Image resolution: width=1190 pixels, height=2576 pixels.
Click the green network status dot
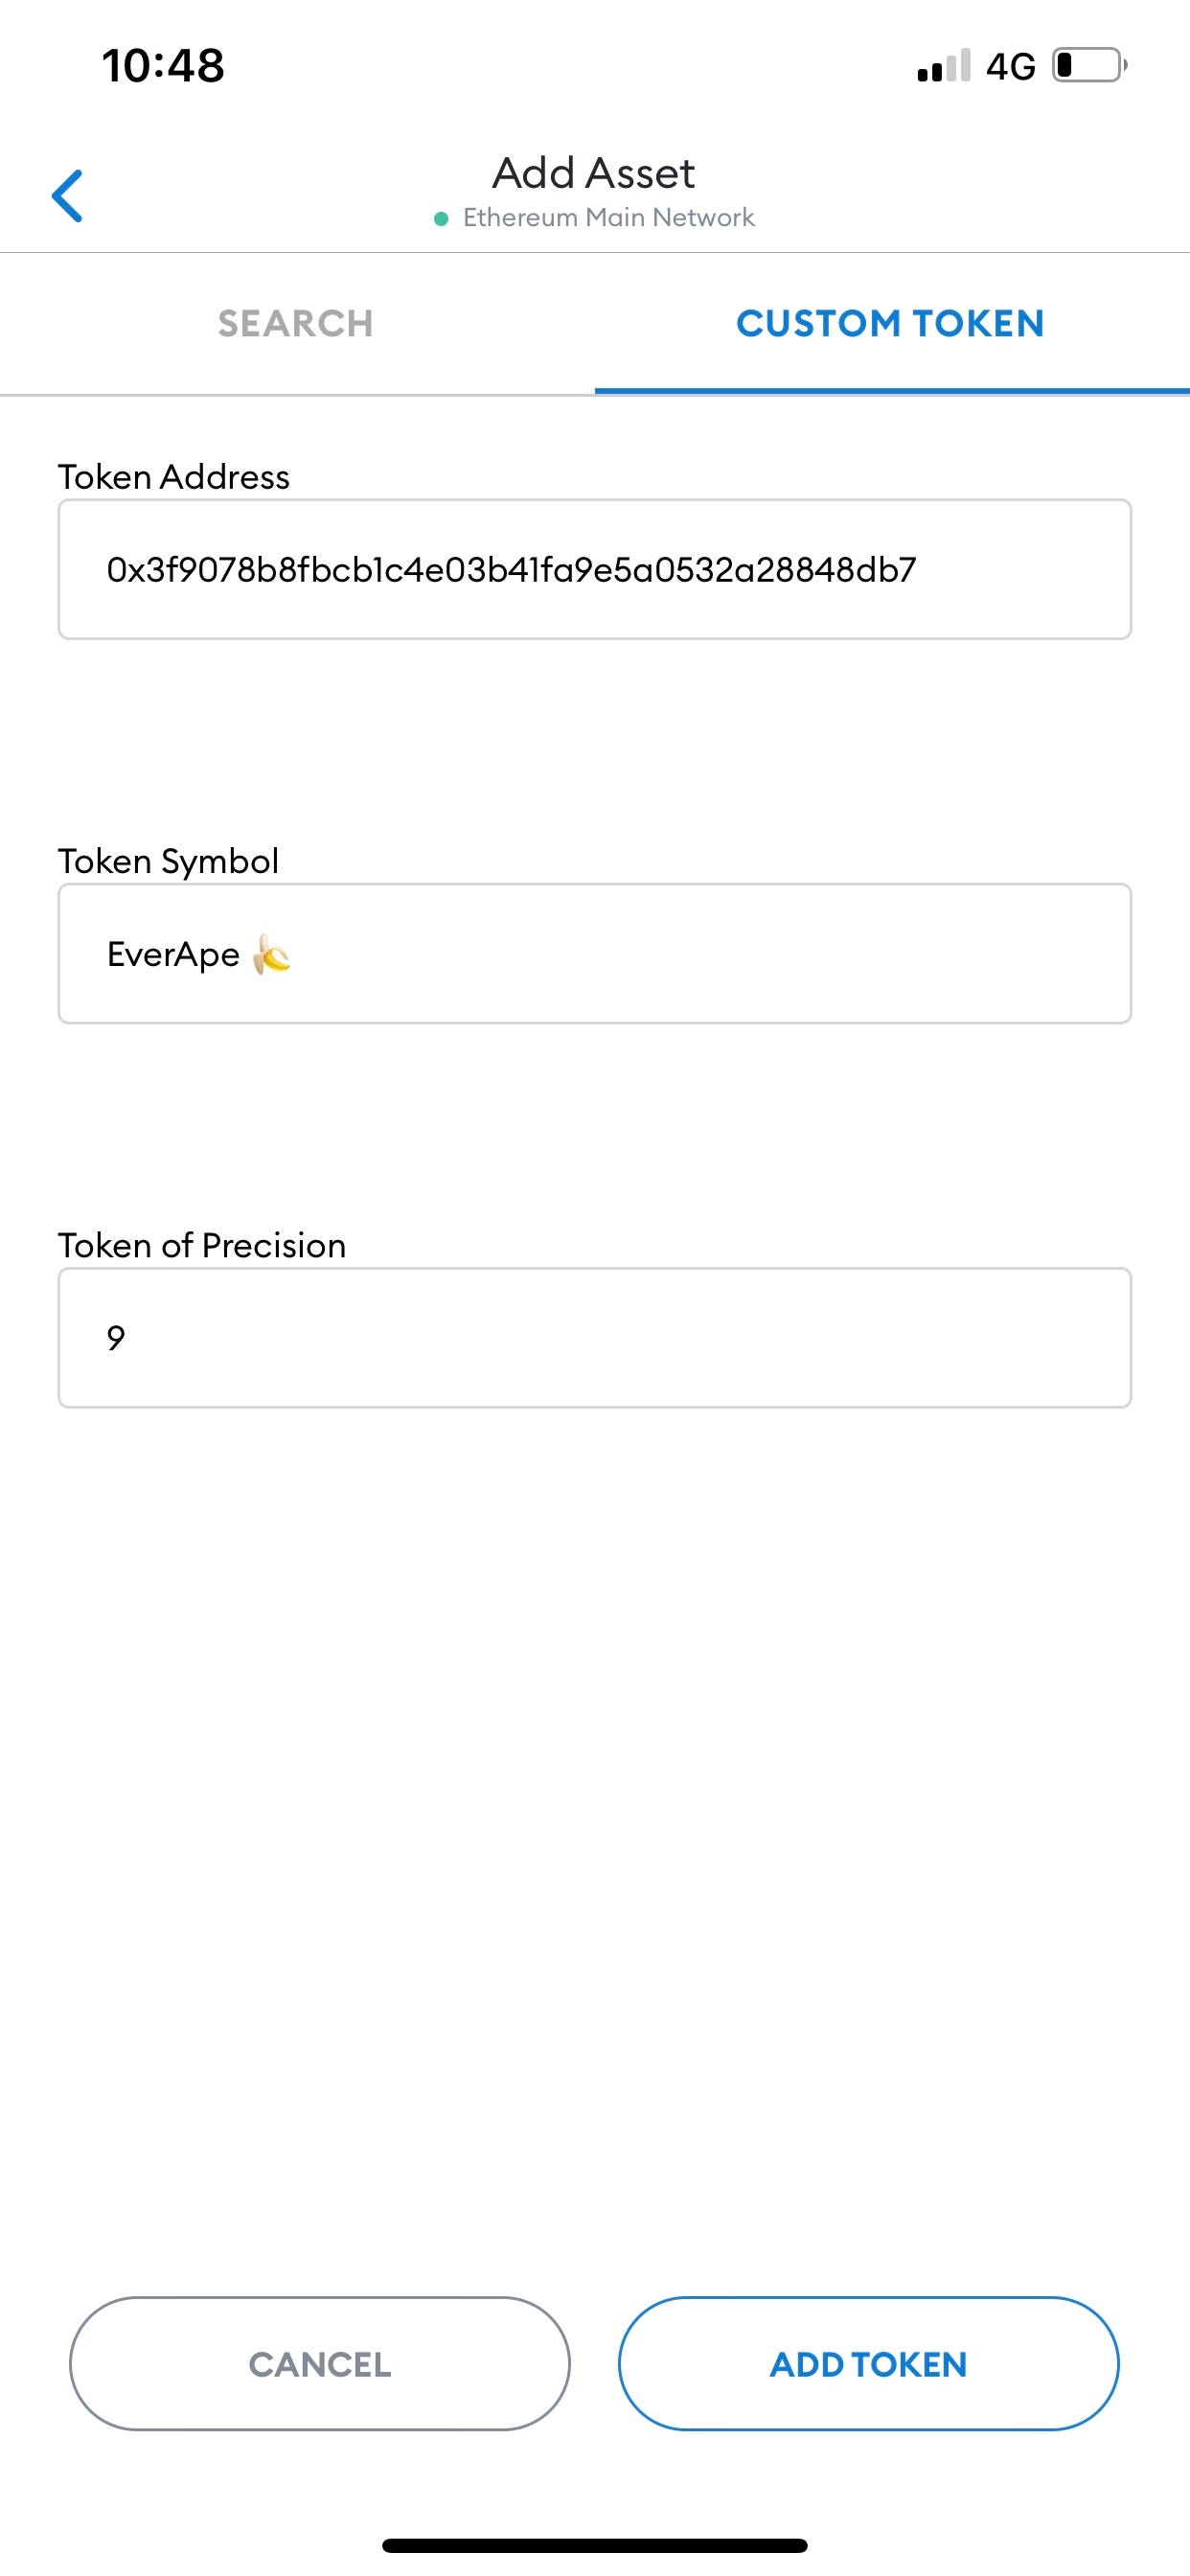pyautogui.click(x=441, y=219)
